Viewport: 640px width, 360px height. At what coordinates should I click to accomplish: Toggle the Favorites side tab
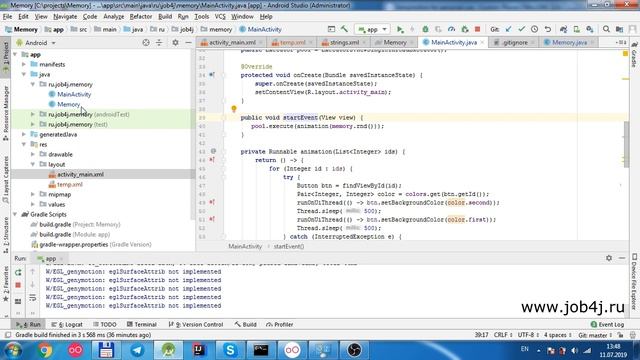click(x=5, y=284)
